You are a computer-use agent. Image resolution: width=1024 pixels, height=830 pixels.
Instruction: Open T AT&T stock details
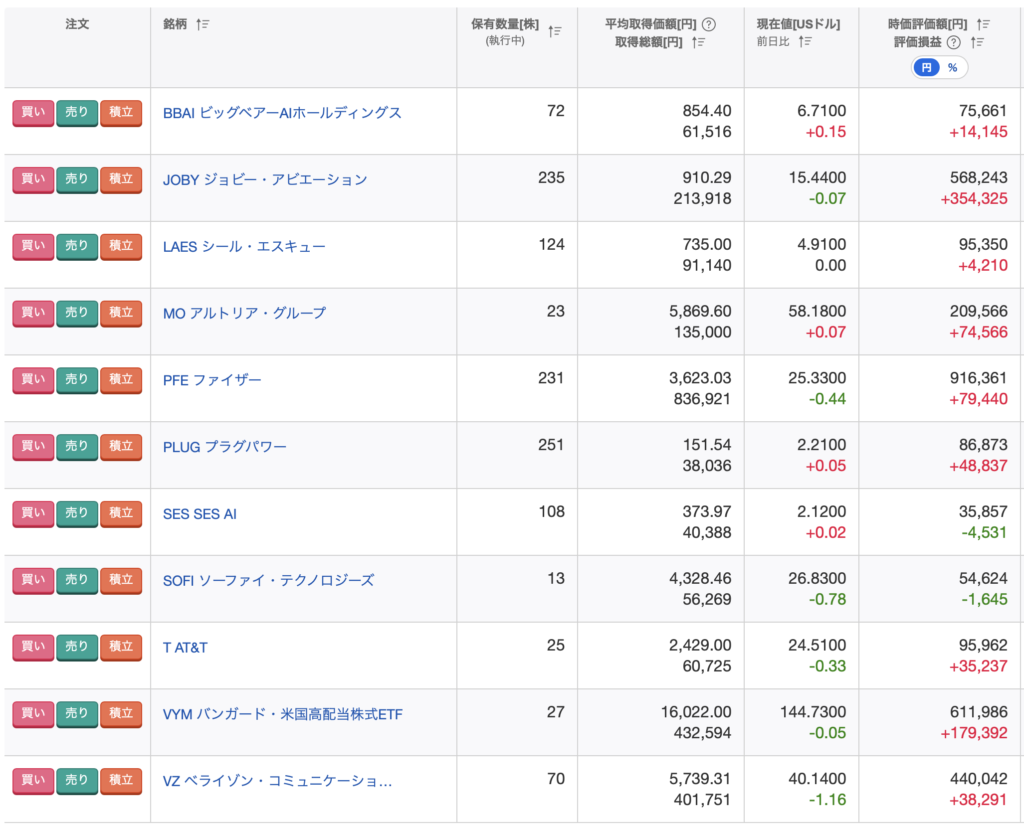click(x=185, y=647)
